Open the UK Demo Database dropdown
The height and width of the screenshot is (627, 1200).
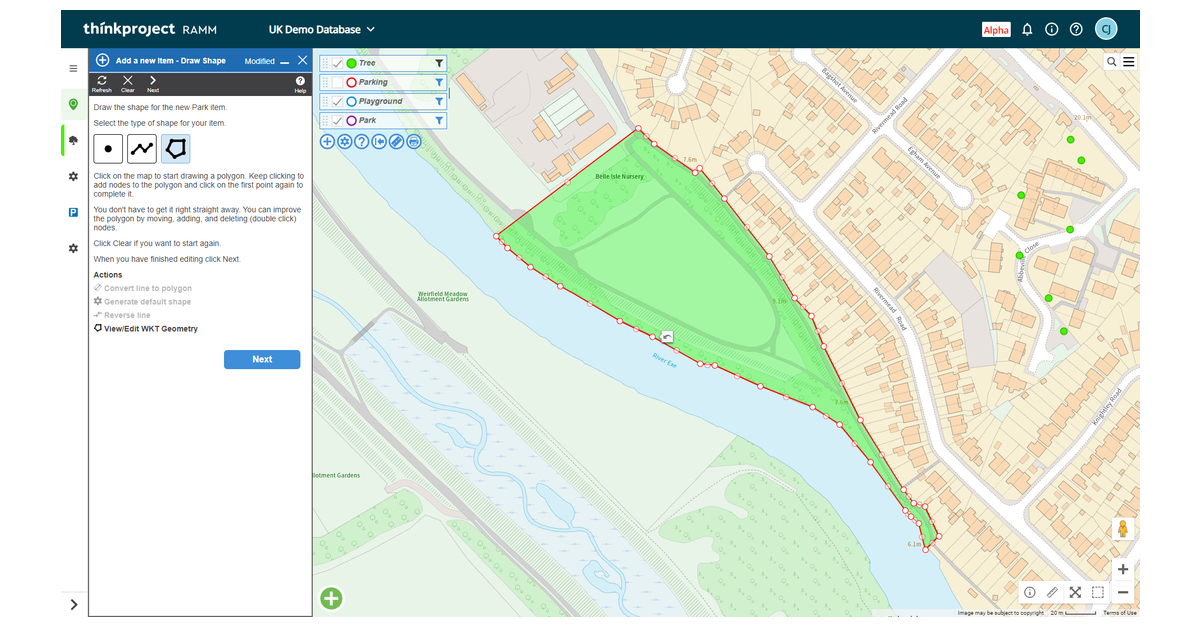[320, 29]
